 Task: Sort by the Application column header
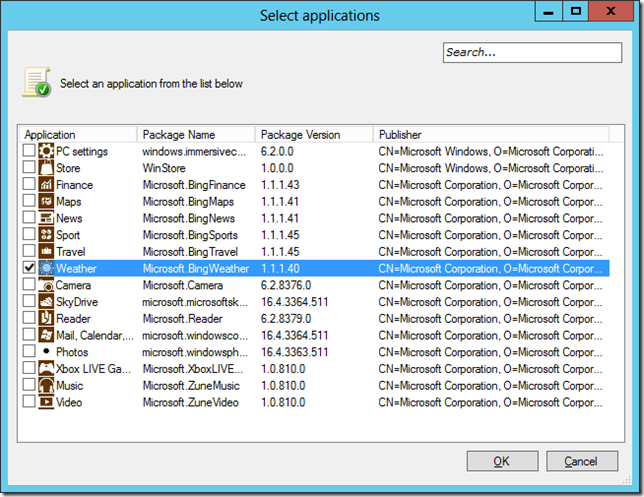click(78, 134)
